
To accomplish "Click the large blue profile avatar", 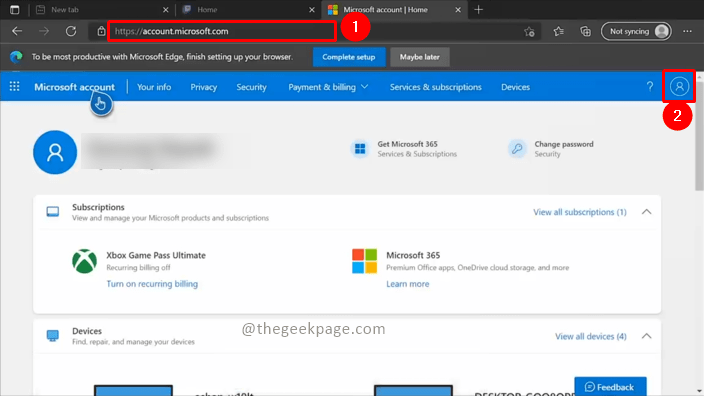I will [x=55, y=152].
